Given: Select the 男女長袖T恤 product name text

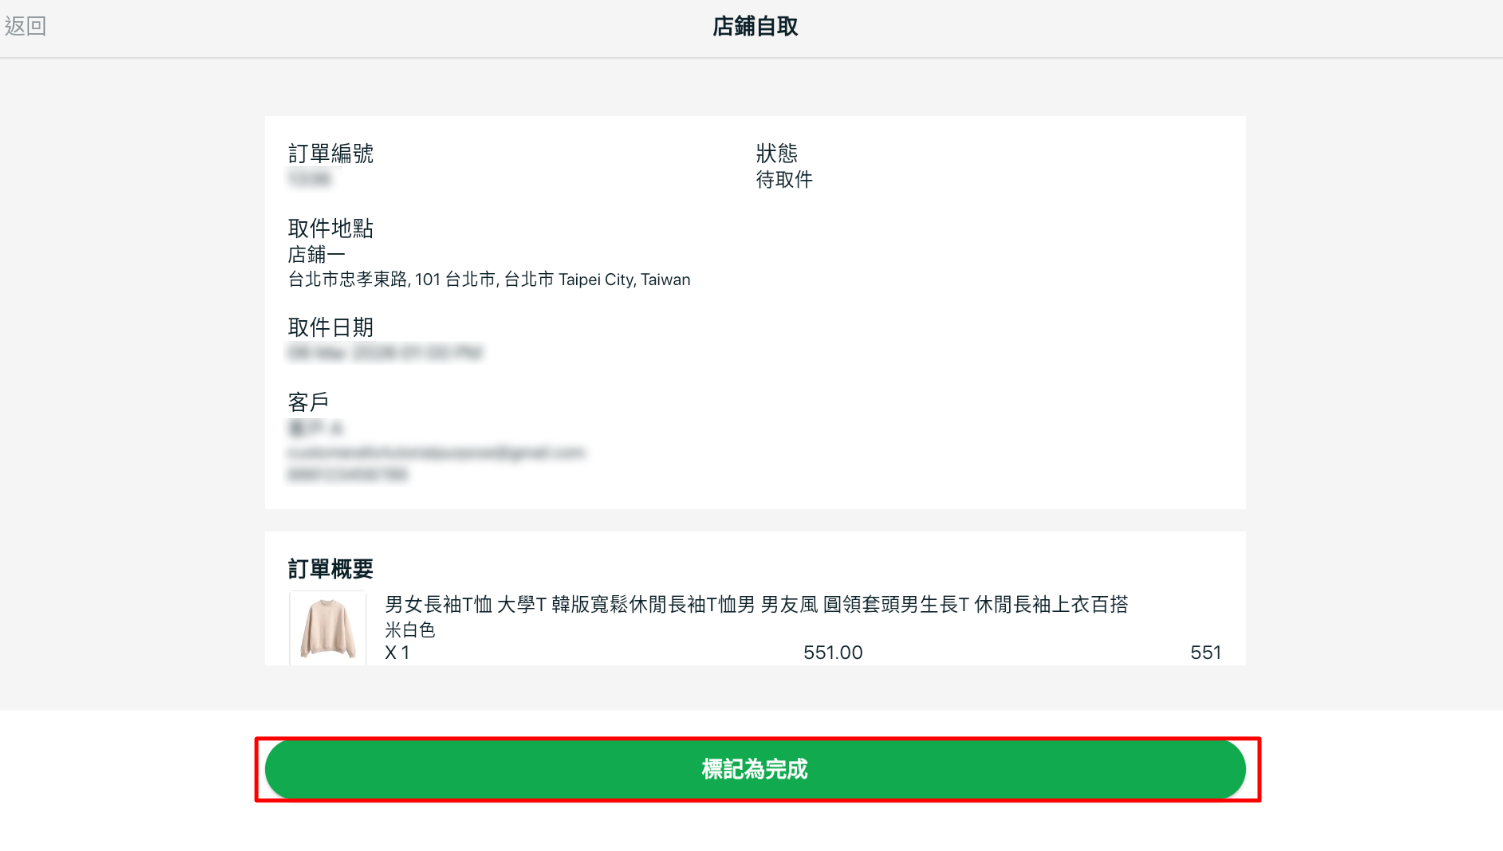Looking at the screenshot, I should [756, 604].
